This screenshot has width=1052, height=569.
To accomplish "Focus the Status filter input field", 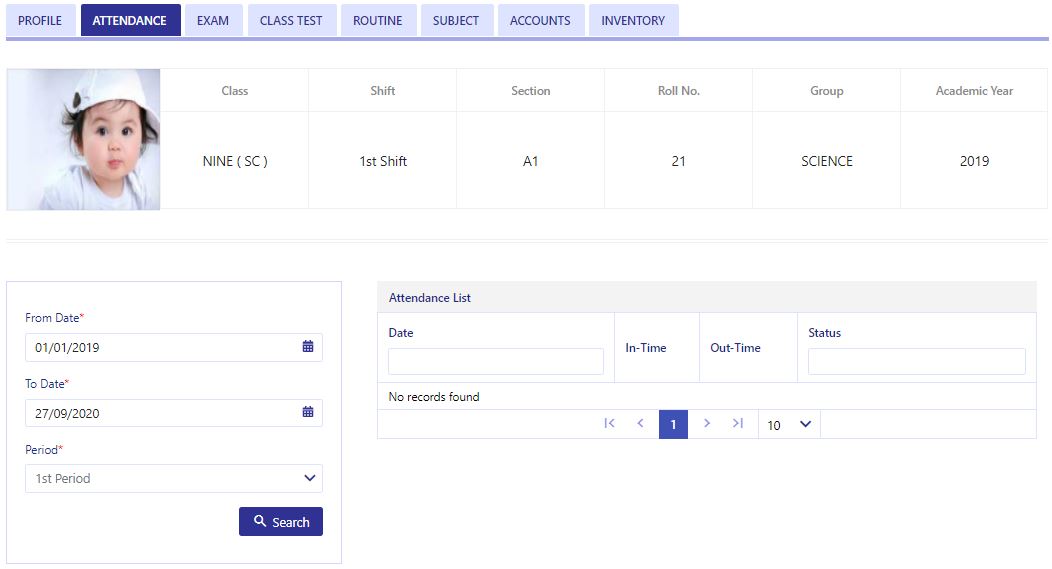I will pos(916,361).
